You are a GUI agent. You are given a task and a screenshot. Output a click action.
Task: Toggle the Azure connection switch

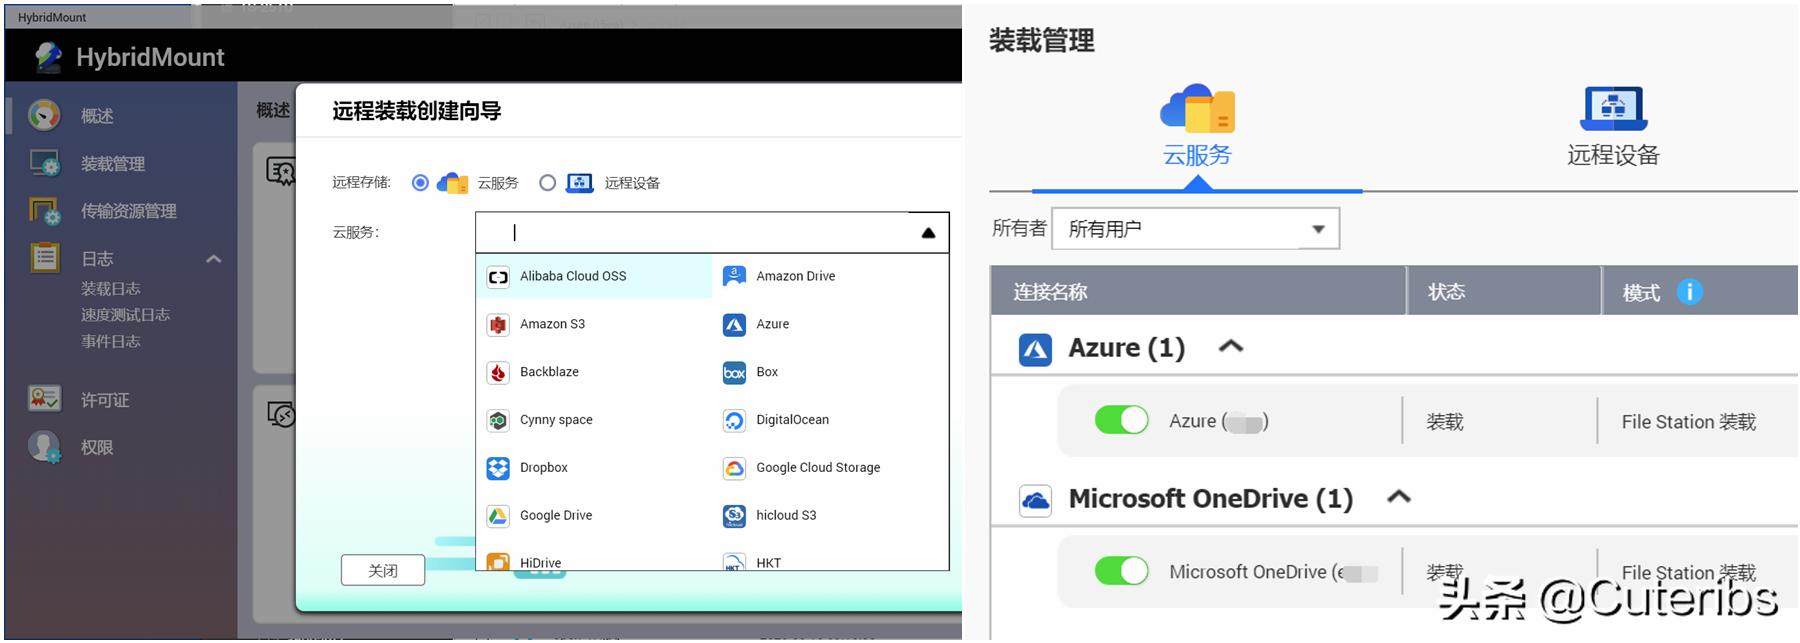1122,420
